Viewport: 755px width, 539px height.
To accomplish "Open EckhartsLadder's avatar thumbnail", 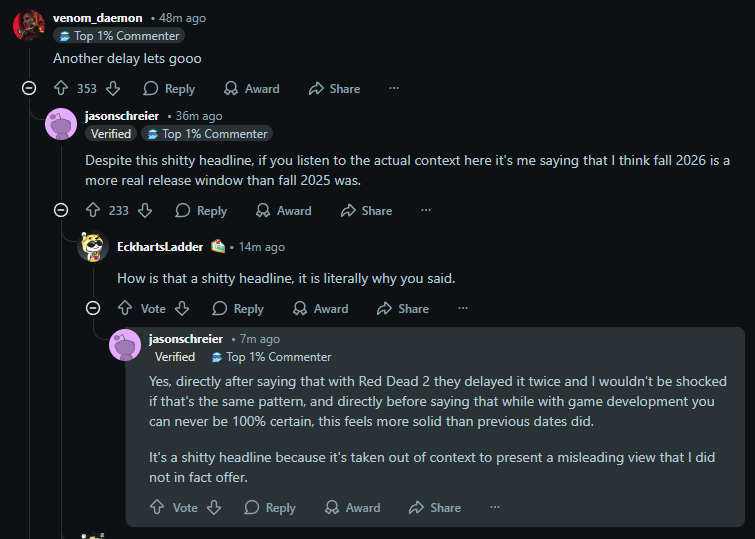I will [x=93, y=247].
